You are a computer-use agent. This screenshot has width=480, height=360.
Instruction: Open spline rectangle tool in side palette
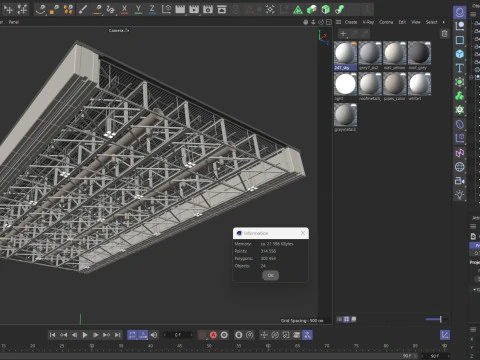pos(460,40)
